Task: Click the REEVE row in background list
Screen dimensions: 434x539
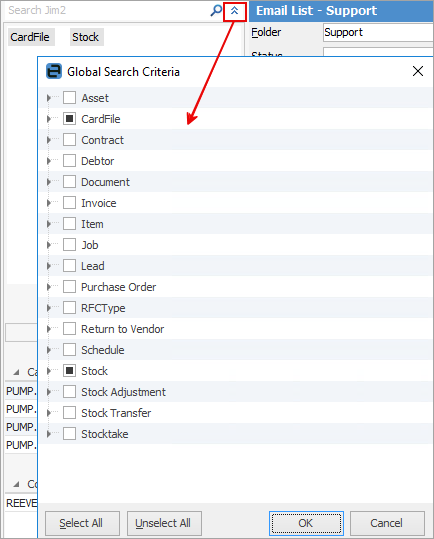Action: tap(21, 503)
